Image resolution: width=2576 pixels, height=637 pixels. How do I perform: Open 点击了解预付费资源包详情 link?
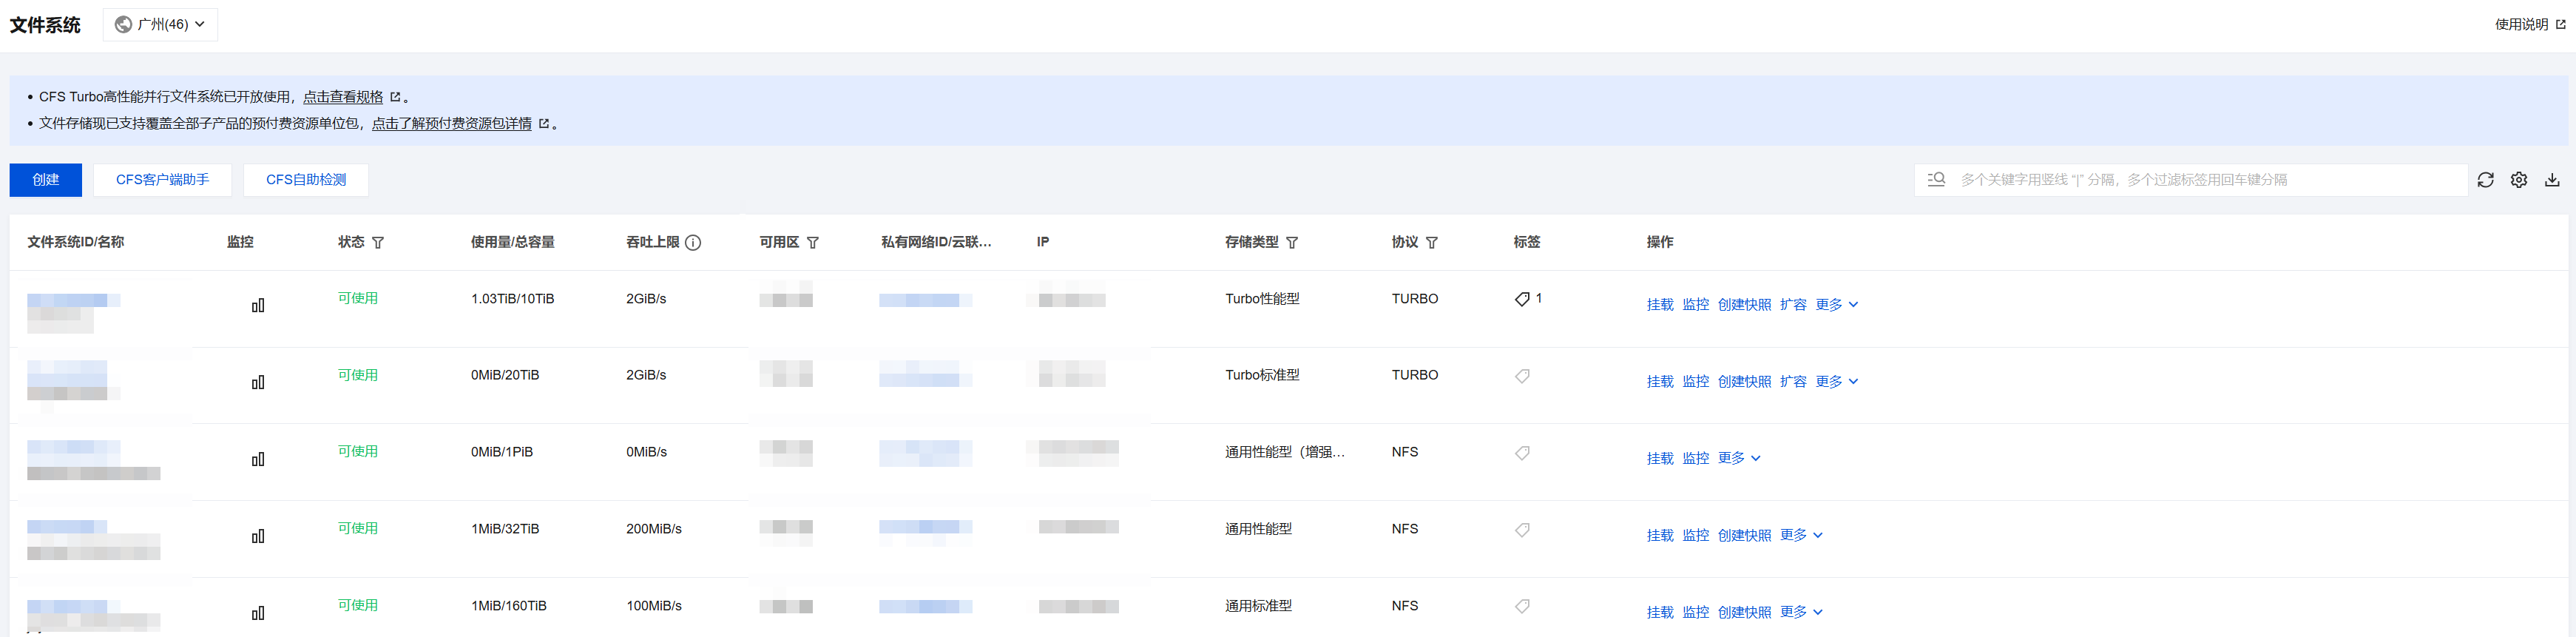coord(452,124)
